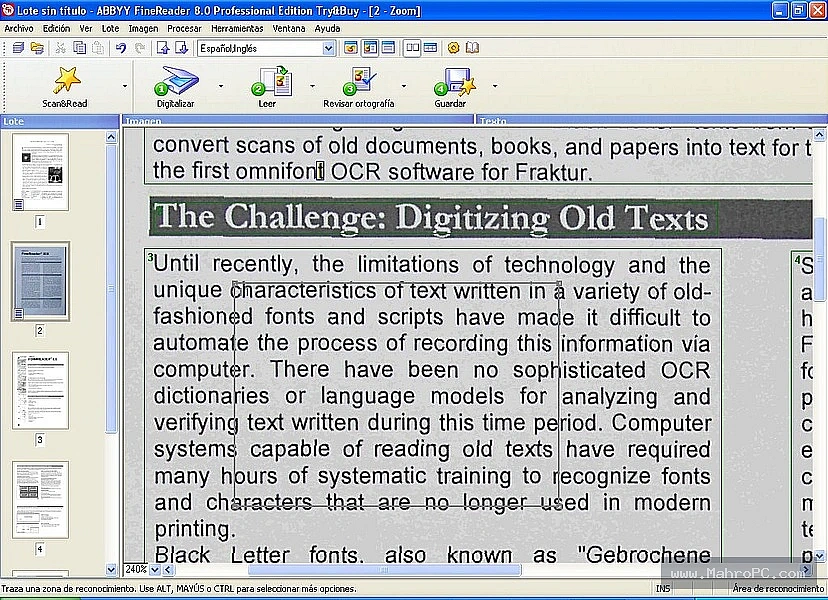Viewport: 828px width, 600px height.
Task: Copy using the toolbar copy icon
Action: point(79,48)
